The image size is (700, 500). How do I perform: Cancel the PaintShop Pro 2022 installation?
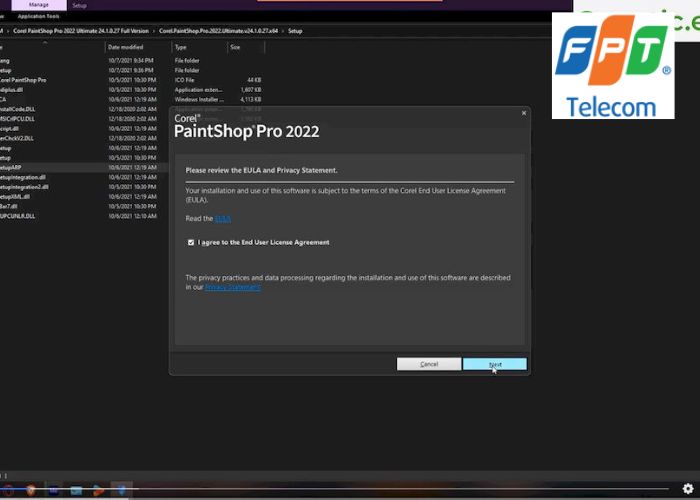tap(429, 364)
